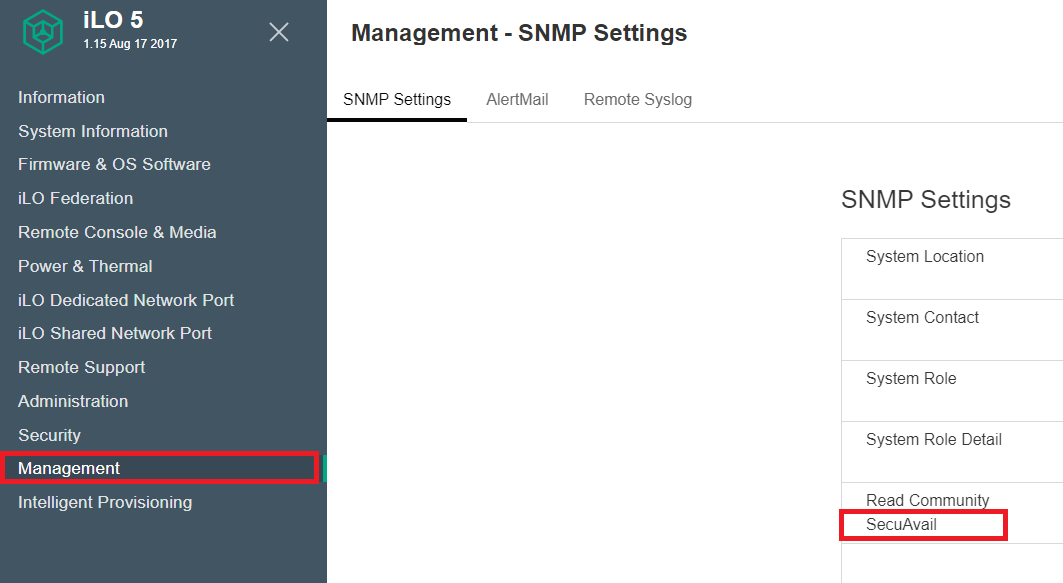Switch to the SNMP Settings tab
1063x583 pixels.
(397, 100)
